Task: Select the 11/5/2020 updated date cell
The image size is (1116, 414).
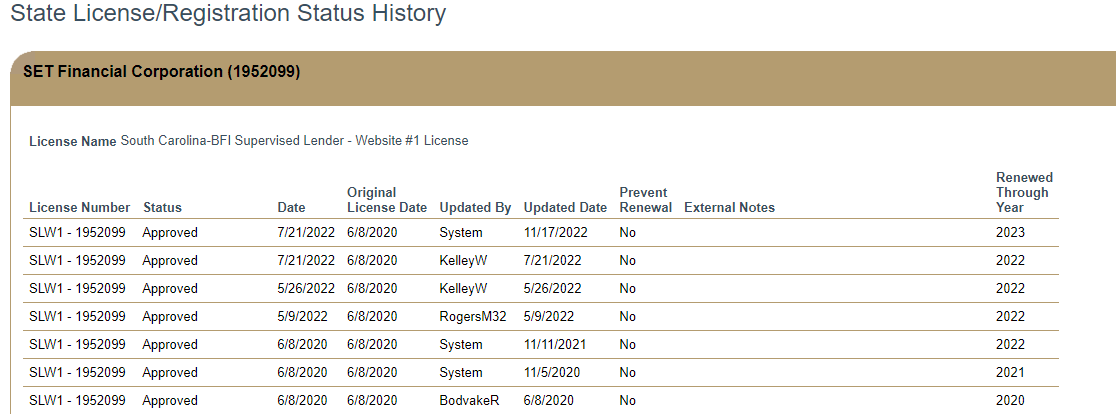Action: coord(552,373)
